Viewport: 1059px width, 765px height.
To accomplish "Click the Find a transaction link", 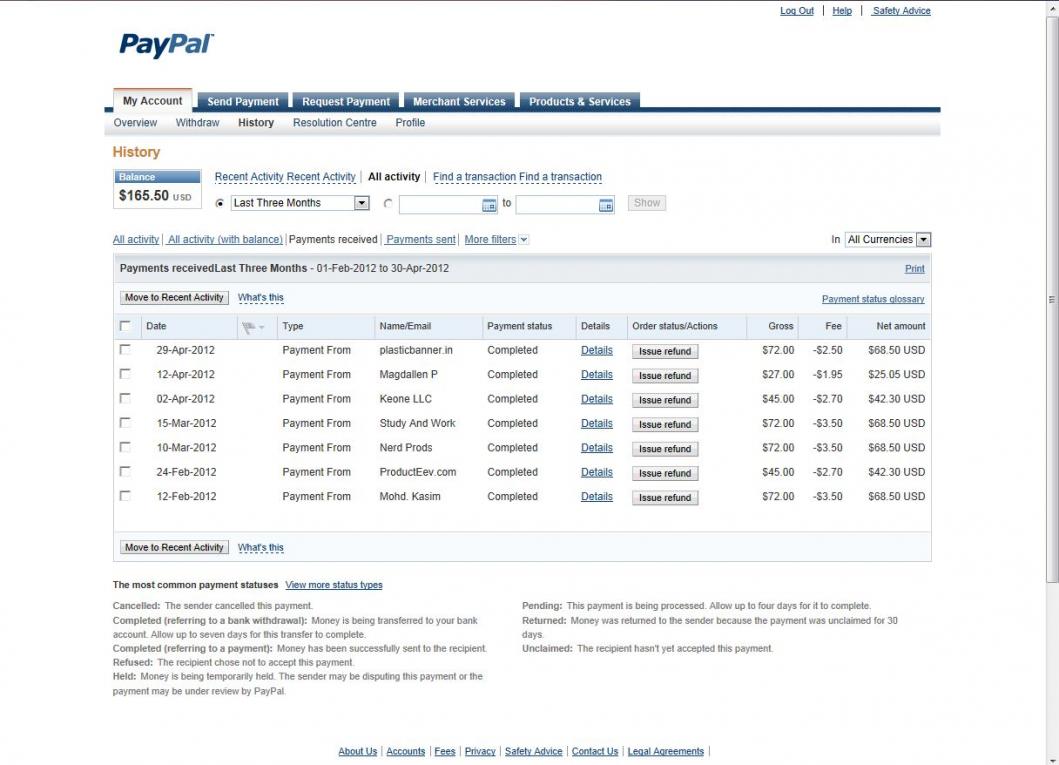I will (x=517, y=177).
